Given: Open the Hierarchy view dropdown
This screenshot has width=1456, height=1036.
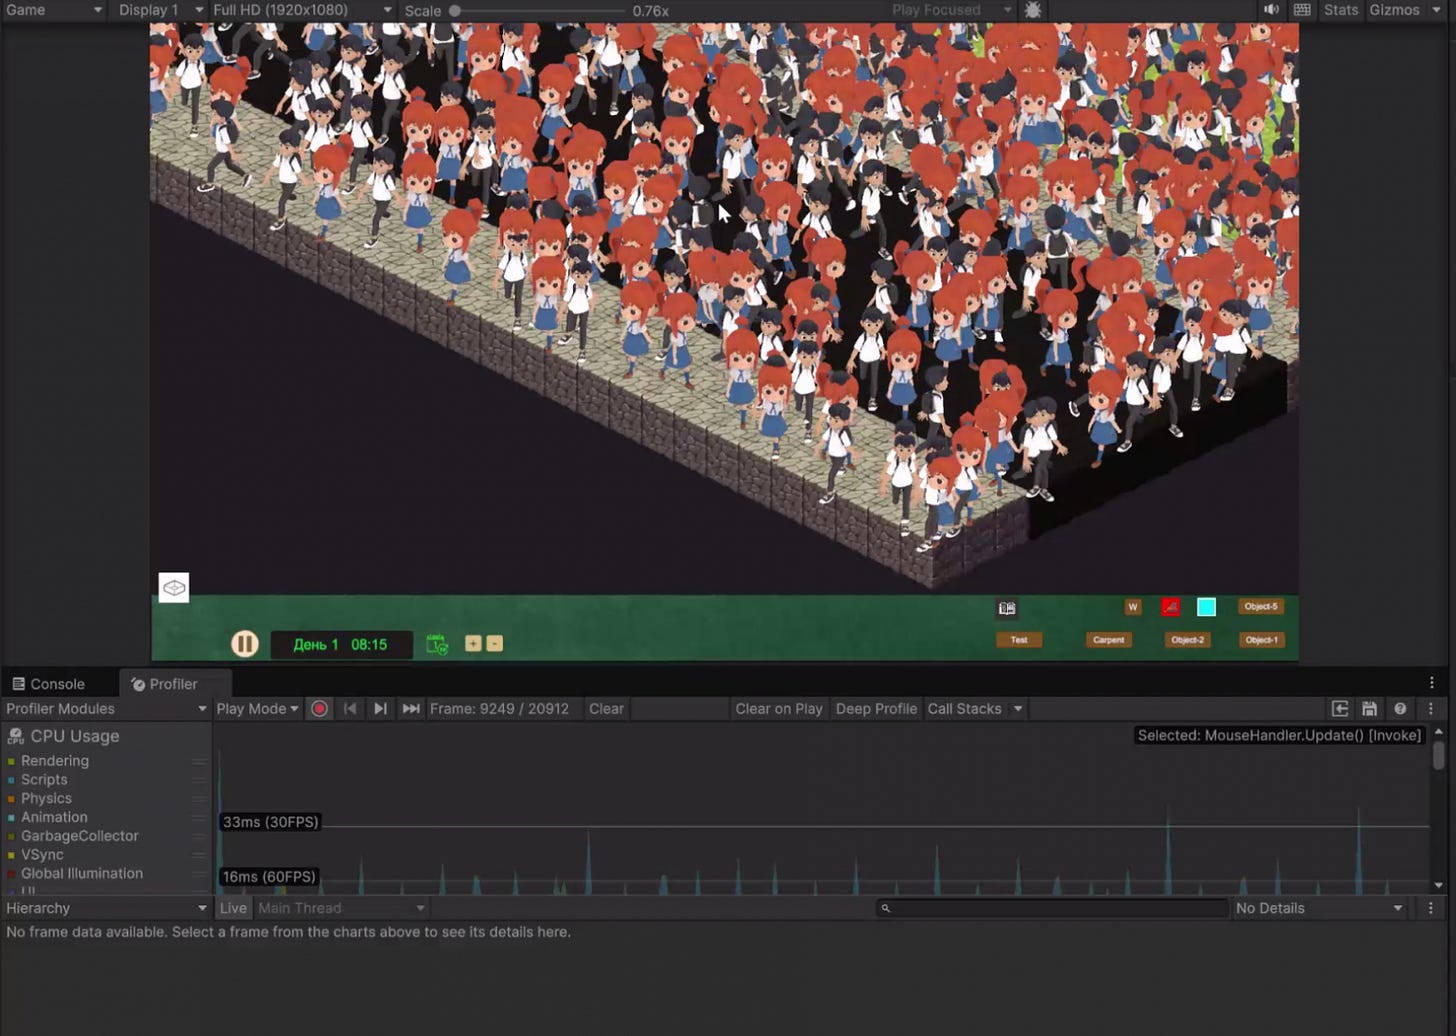Looking at the screenshot, I should (106, 908).
